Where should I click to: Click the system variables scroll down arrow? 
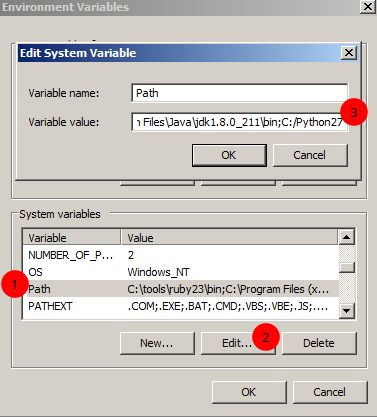pyautogui.click(x=347, y=311)
